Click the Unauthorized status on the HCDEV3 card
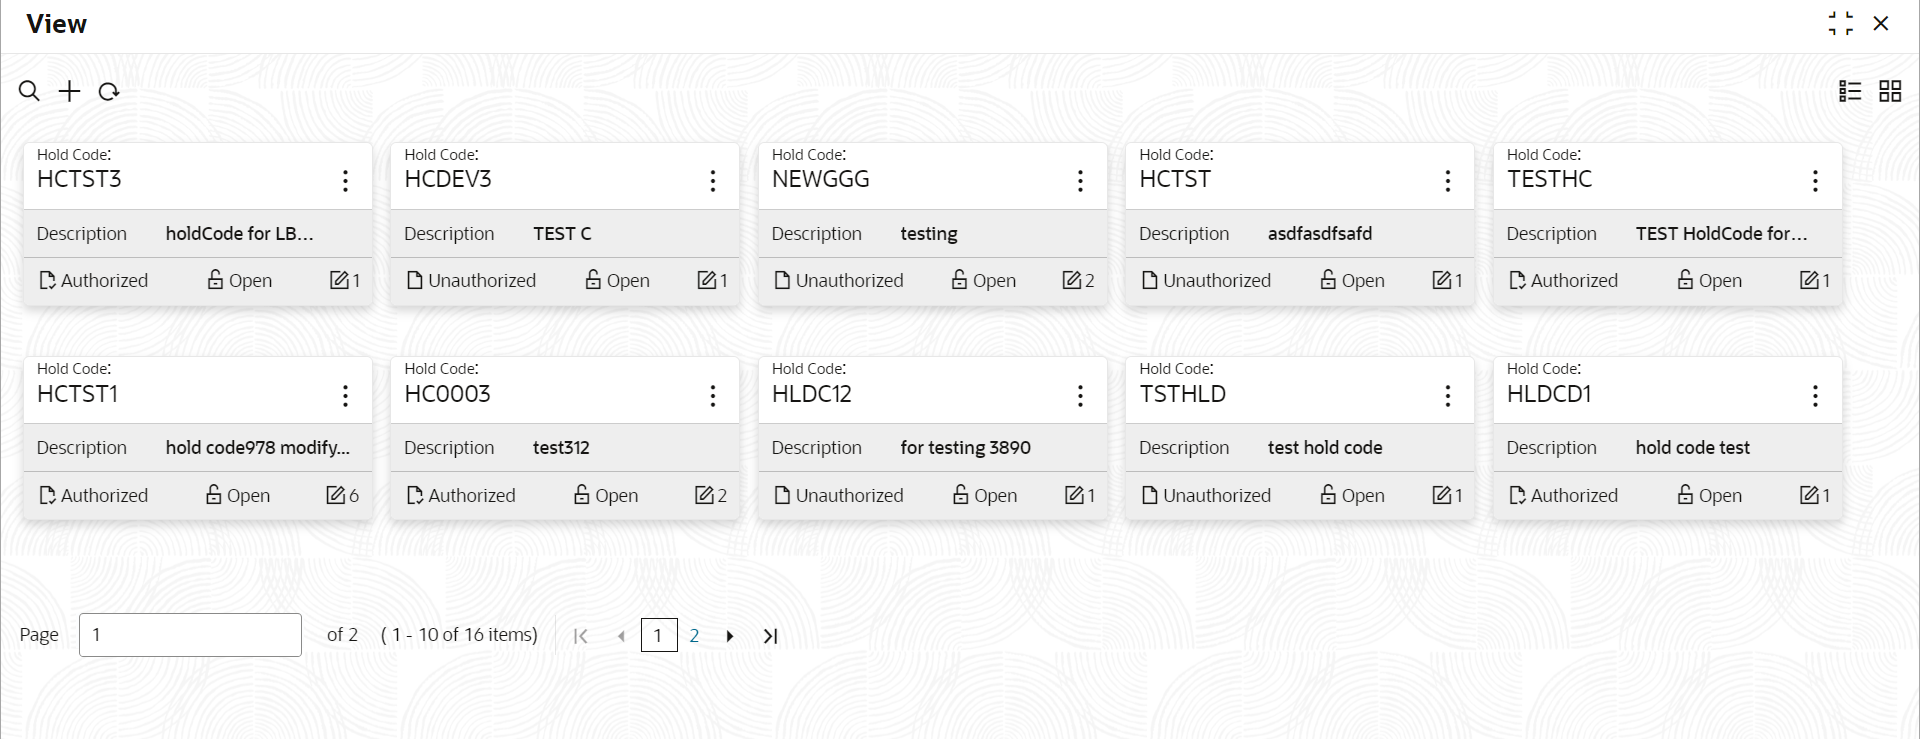Viewport: 1920px width, 739px height. [x=470, y=280]
